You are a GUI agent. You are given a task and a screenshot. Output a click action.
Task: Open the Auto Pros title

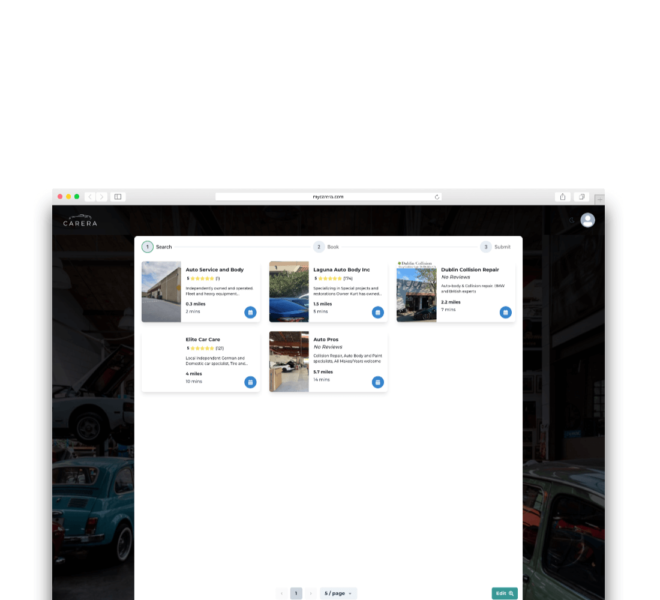[326, 339]
